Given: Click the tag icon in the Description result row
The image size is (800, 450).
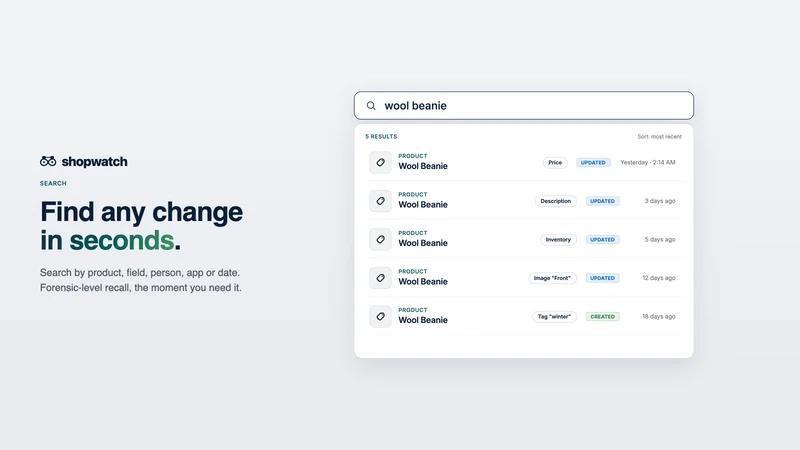Looking at the screenshot, I should tap(380, 201).
